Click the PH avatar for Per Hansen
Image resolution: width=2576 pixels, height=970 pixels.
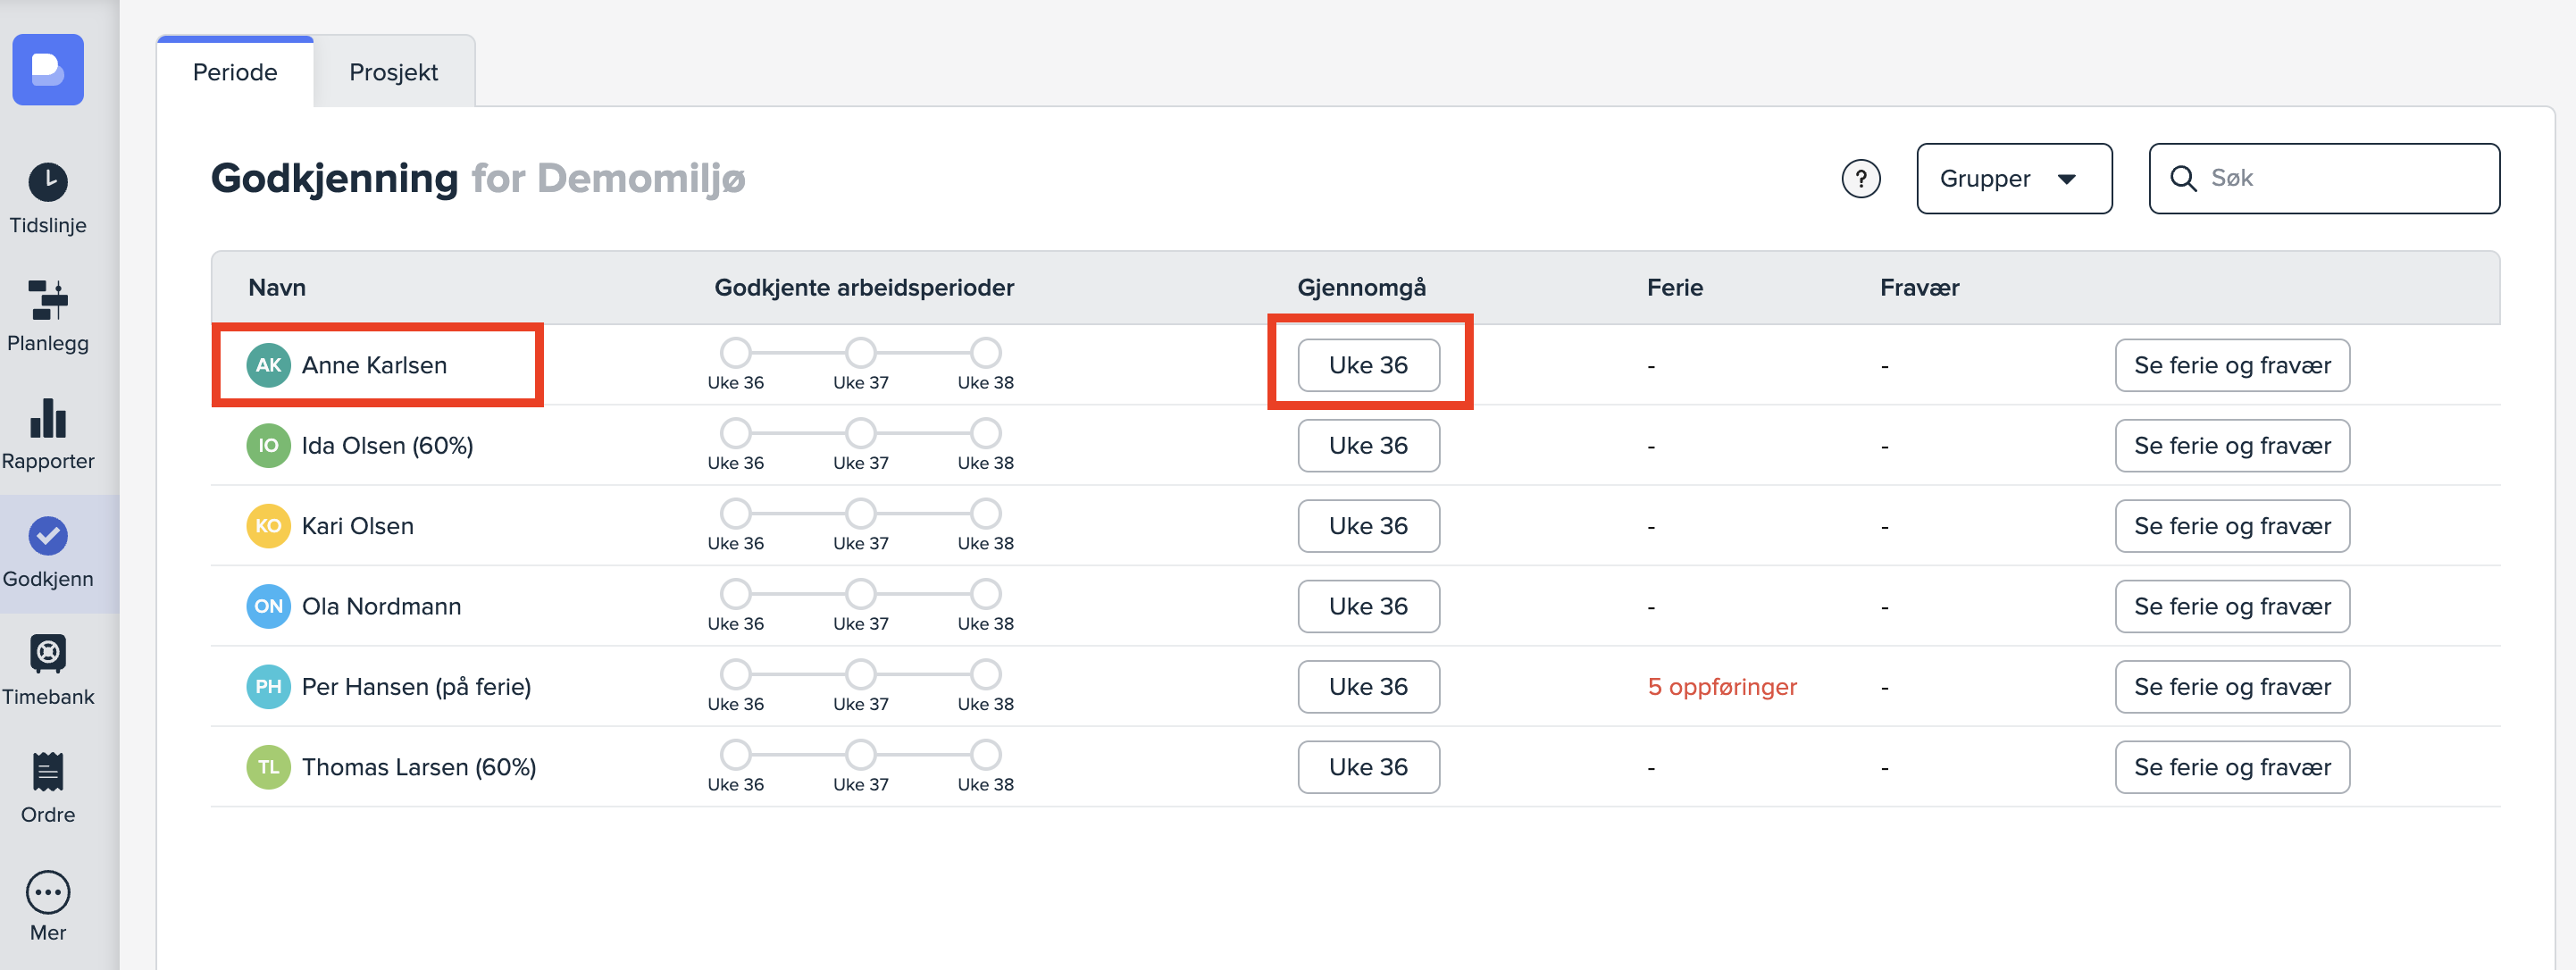click(x=268, y=686)
